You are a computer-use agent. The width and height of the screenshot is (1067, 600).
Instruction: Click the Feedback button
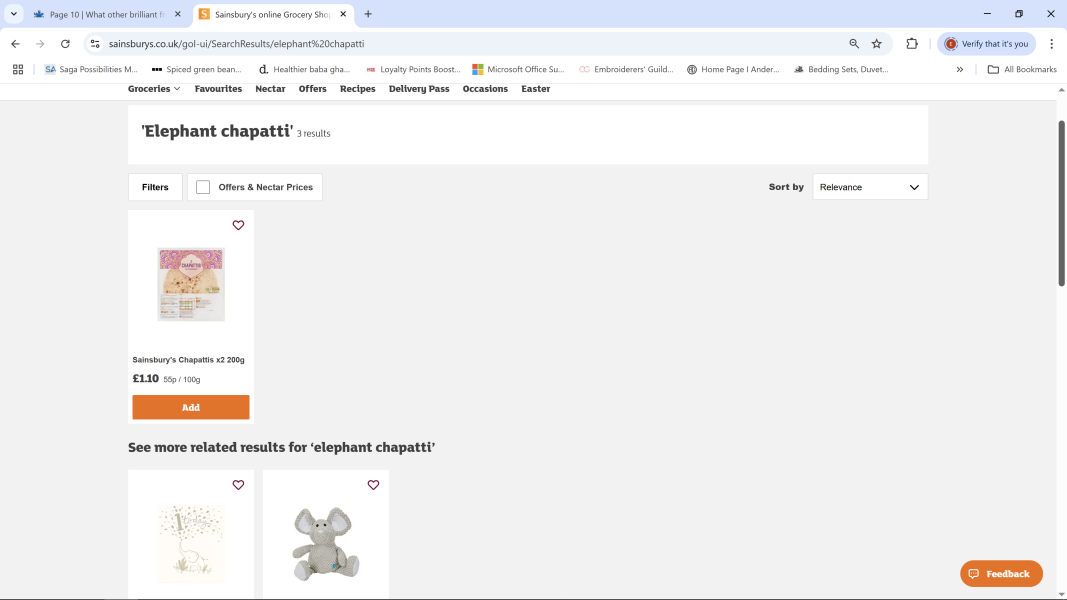pos(1001,574)
